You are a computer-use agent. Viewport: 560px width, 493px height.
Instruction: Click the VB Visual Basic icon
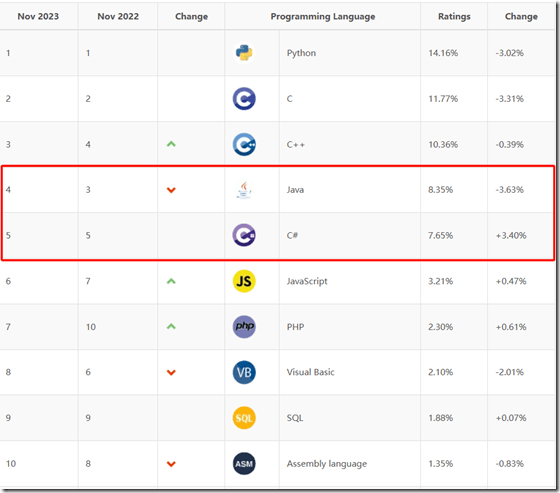tap(244, 372)
